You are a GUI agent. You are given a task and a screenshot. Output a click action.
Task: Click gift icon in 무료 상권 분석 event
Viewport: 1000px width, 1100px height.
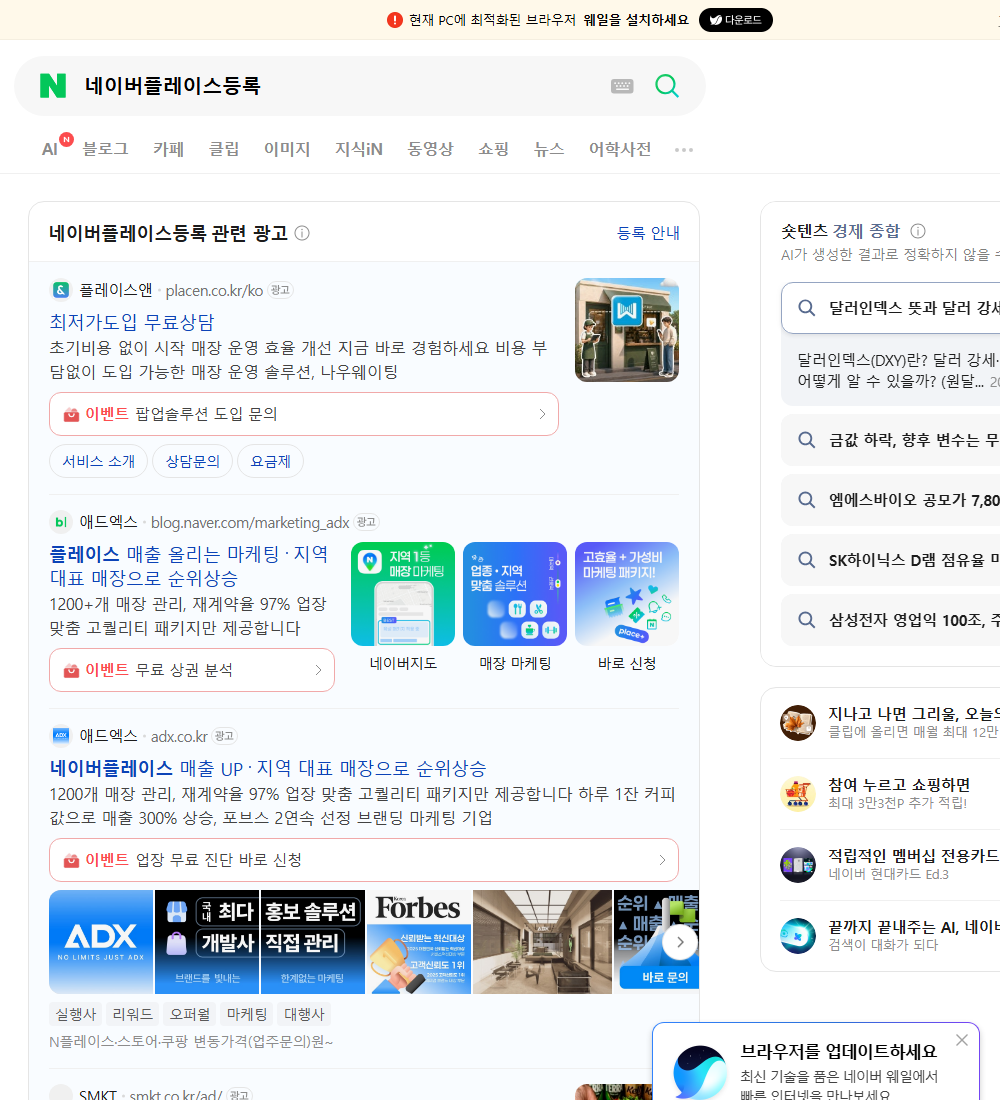(71, 671)
